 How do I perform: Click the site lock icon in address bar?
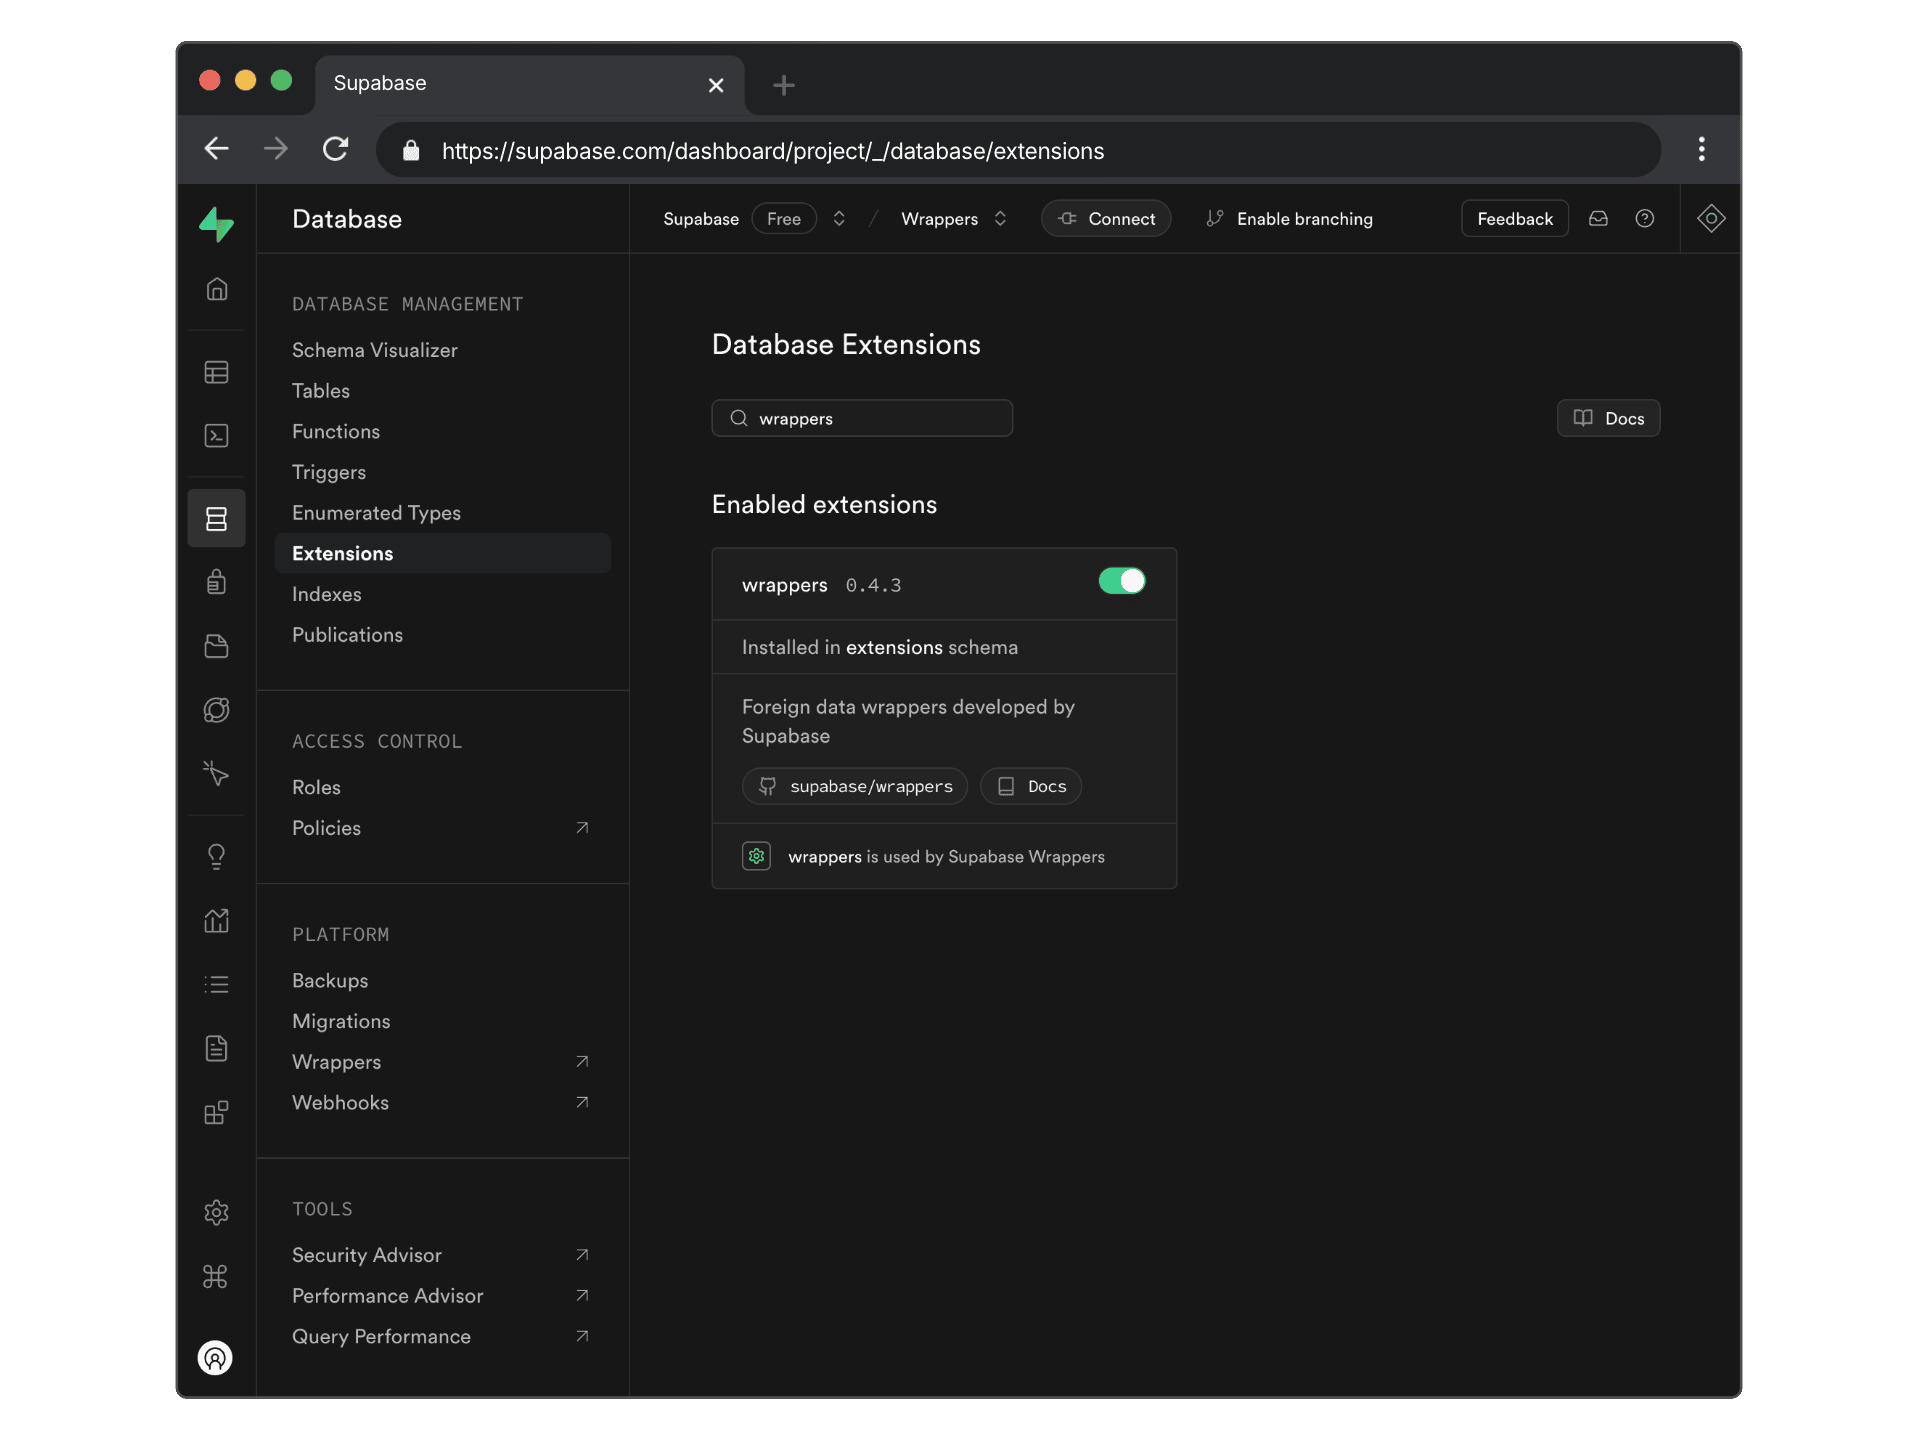411,150
